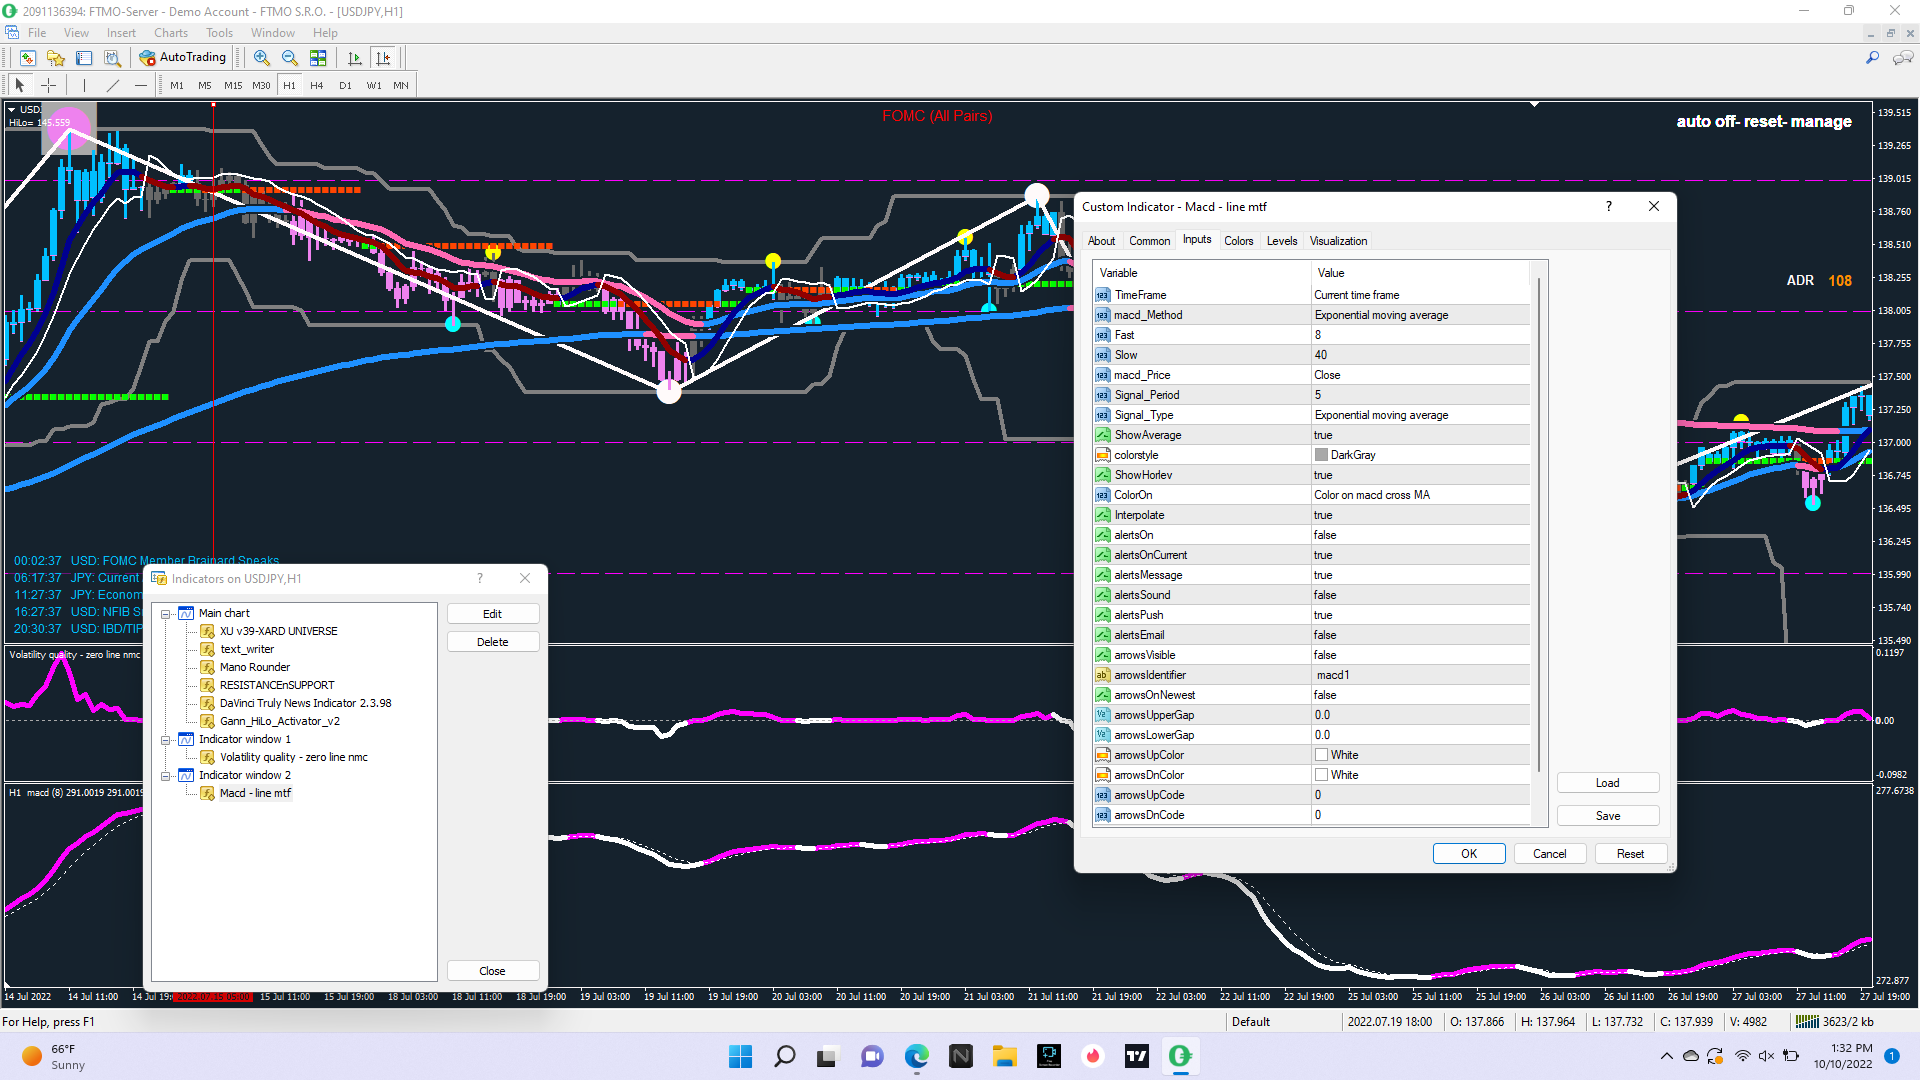Switch to the Colors tab
The height and width of the screenshot is (1080, 1920).
[x=1238, y=241]
